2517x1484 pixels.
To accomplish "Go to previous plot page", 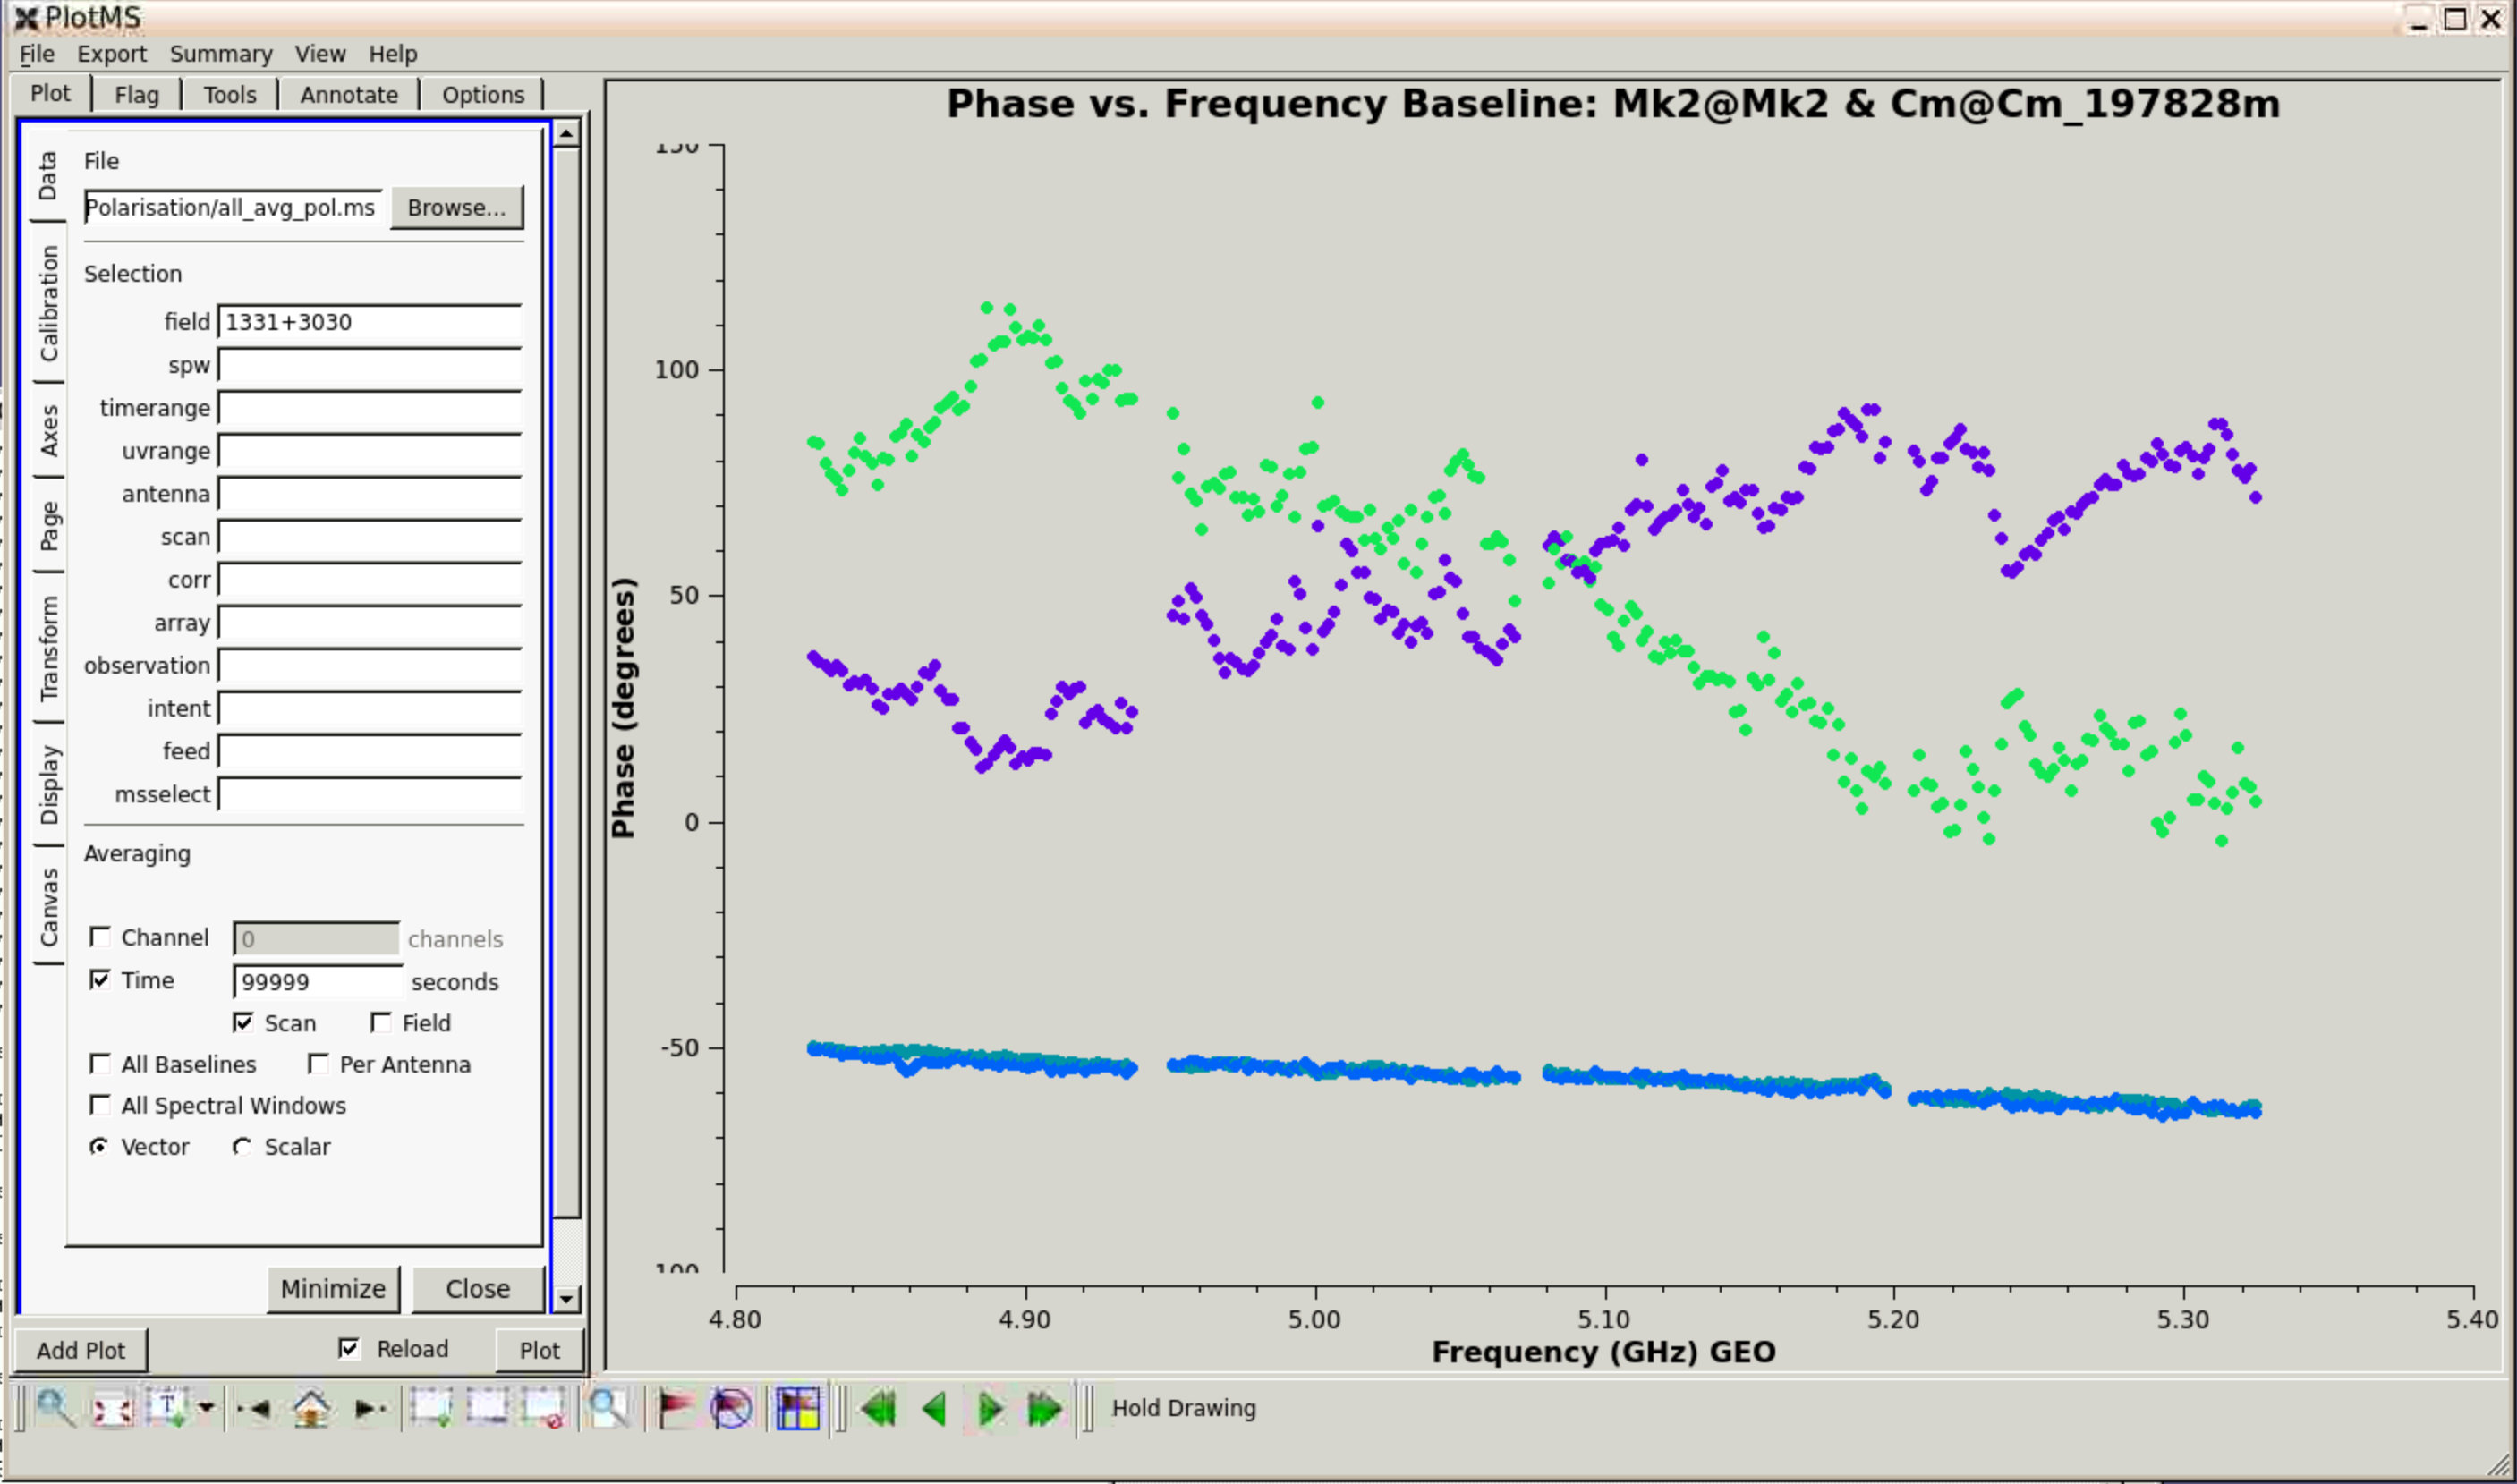I will [x=935, y=1409].
